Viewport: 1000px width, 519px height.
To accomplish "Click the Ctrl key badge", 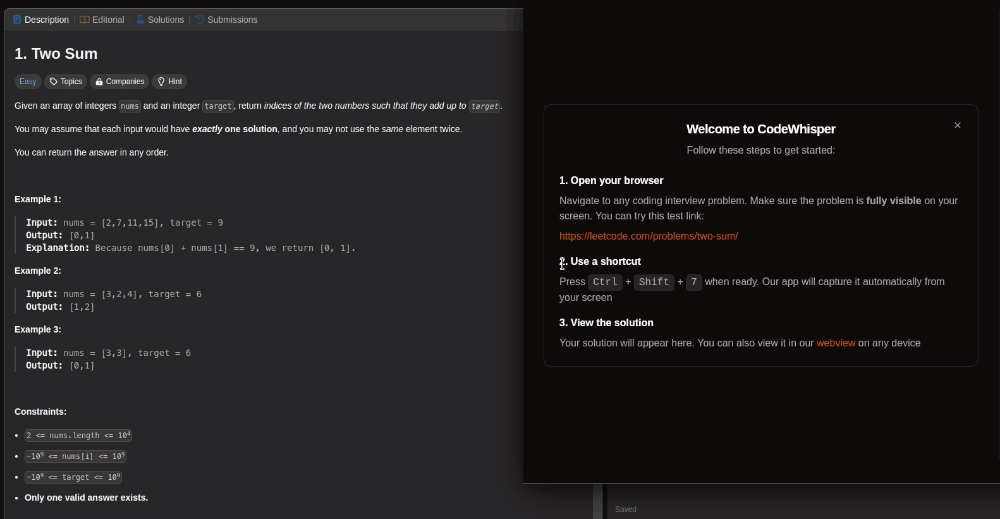I will click(605, 282).
